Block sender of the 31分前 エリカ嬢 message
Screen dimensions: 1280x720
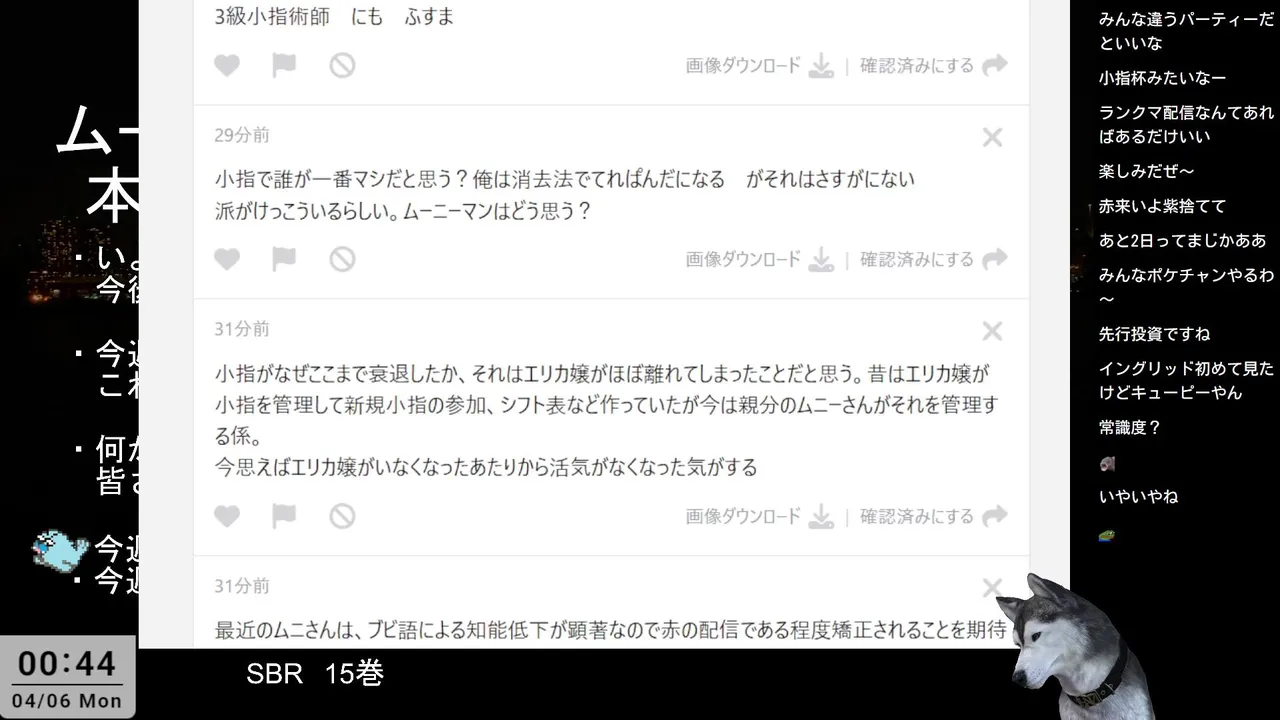[x=343, y=516]
